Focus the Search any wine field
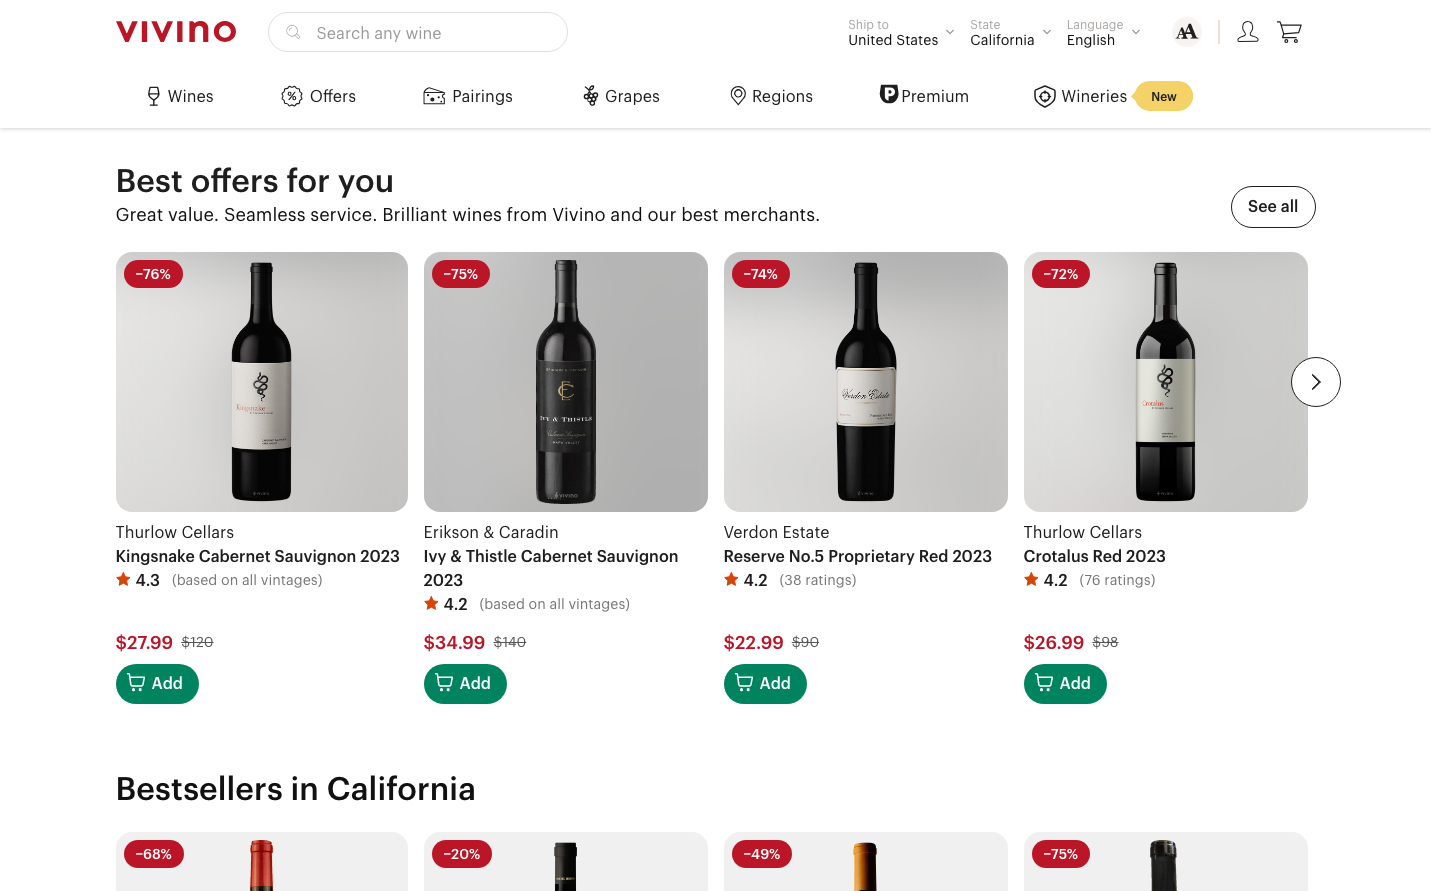Image resolution: width=1431 pixels, height=891 pixels. 430,33
